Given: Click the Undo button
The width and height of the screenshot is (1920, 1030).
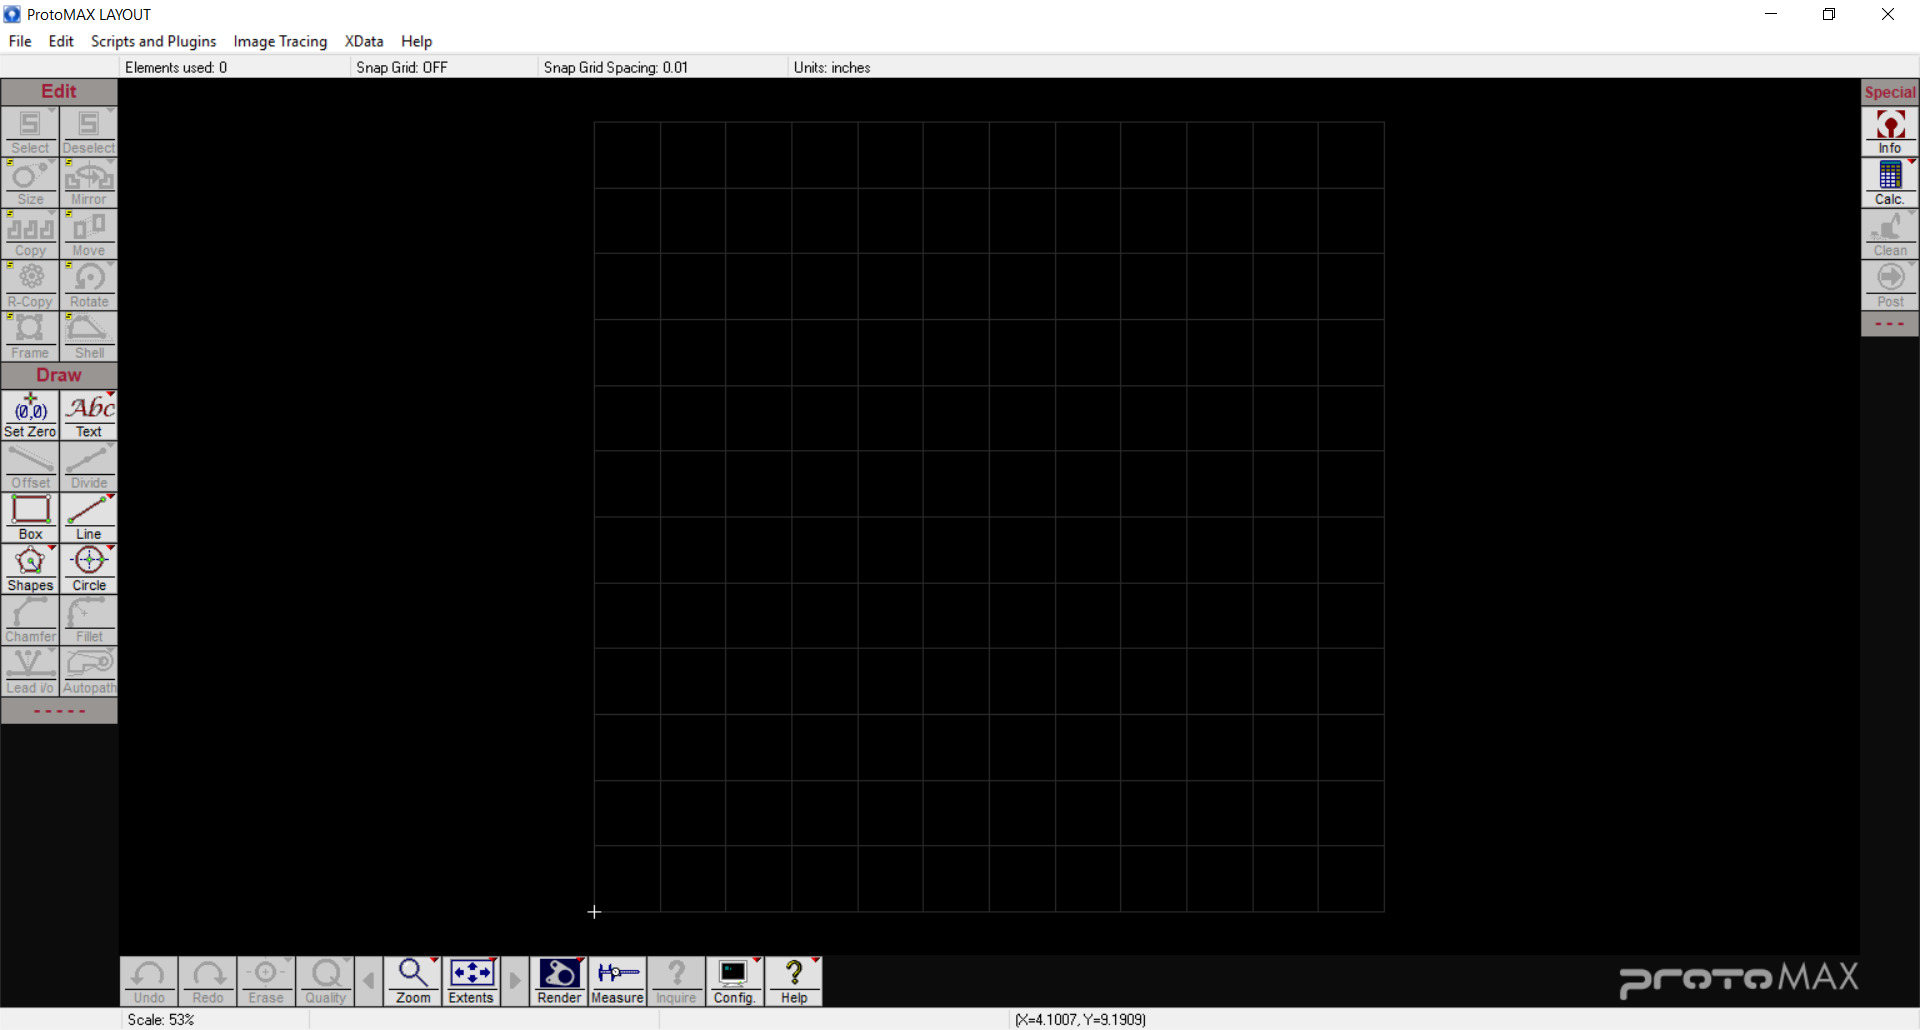Looking at the screenshot, I should pyautogui.click(x=149, y=981).
